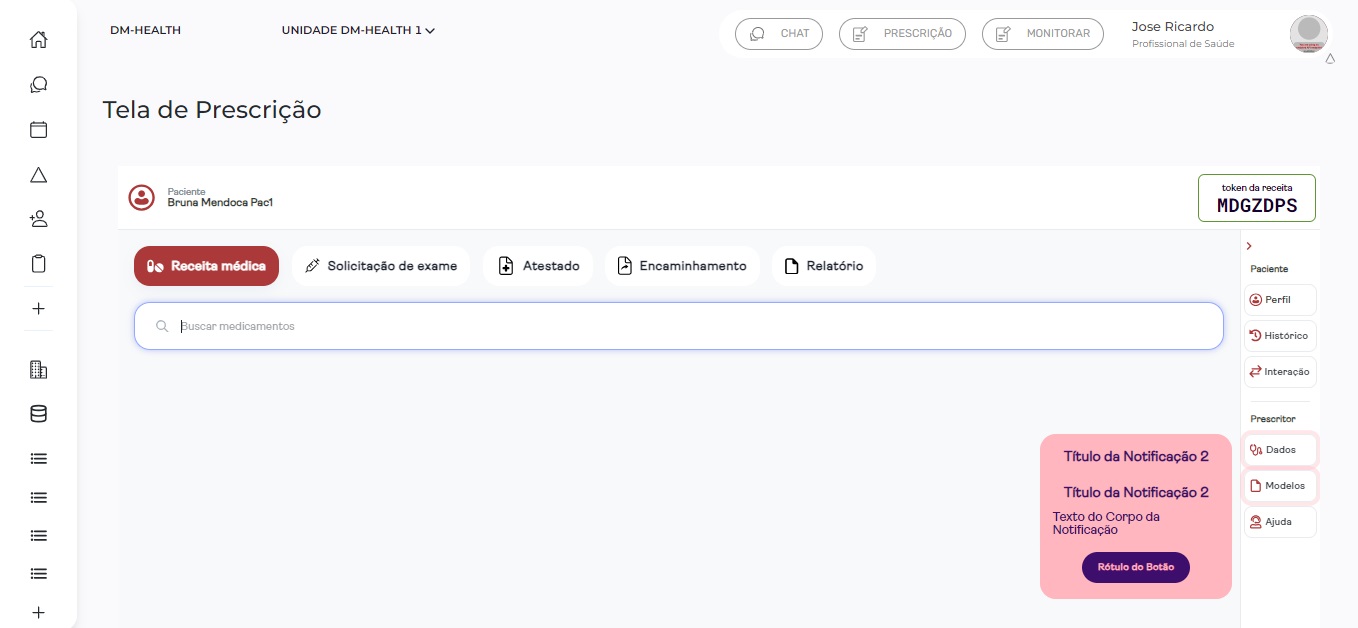
Task: Go to Home in the left sidebar
Action: (38, 40)
